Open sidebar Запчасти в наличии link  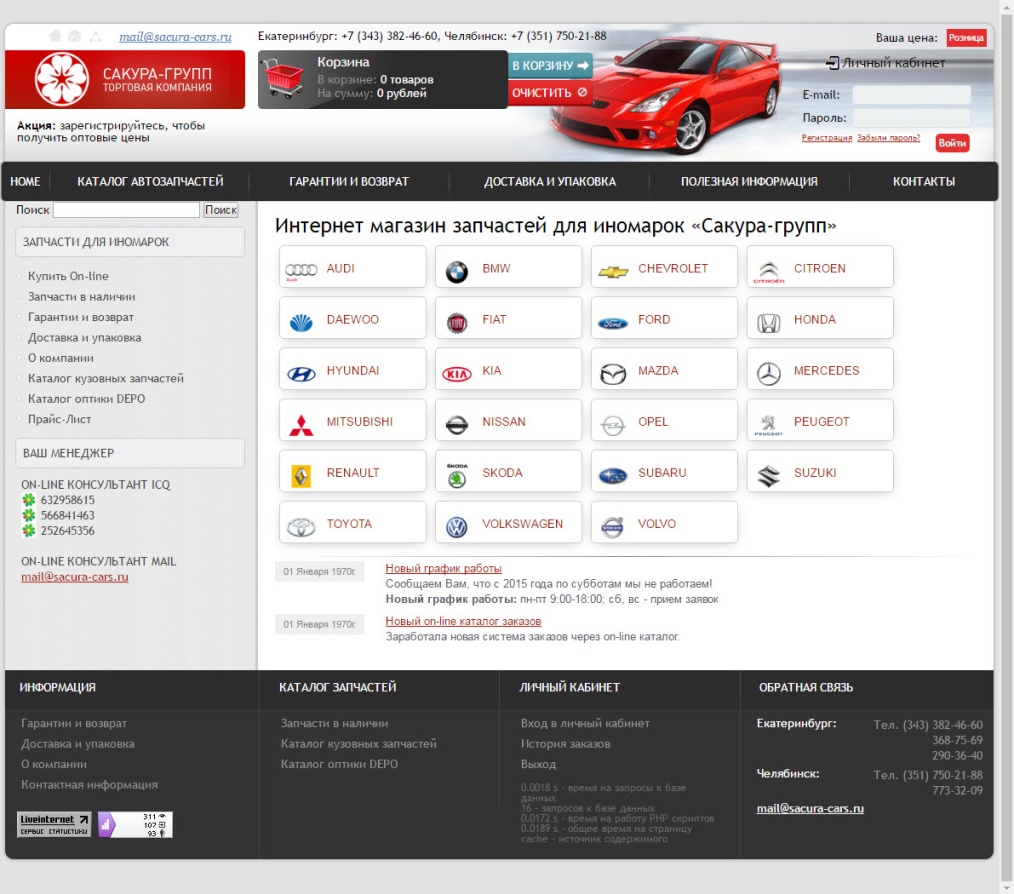click(81, 297)
